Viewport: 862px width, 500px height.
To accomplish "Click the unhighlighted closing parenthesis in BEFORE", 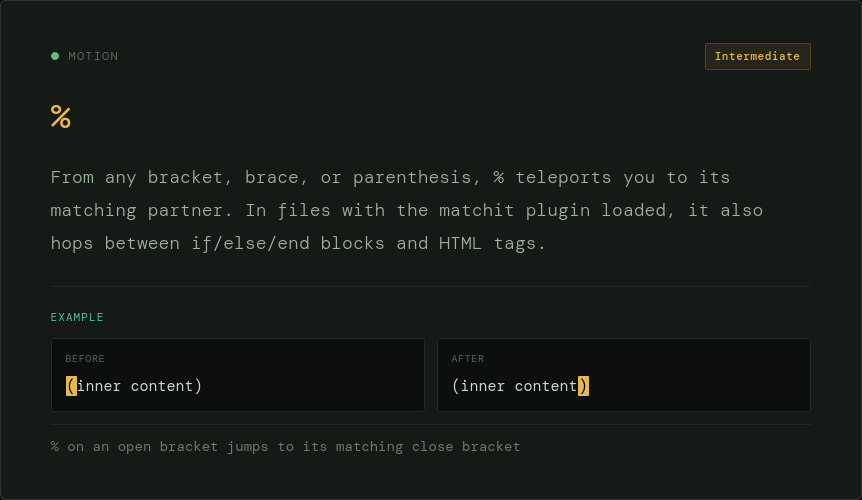I will [198, 386].
